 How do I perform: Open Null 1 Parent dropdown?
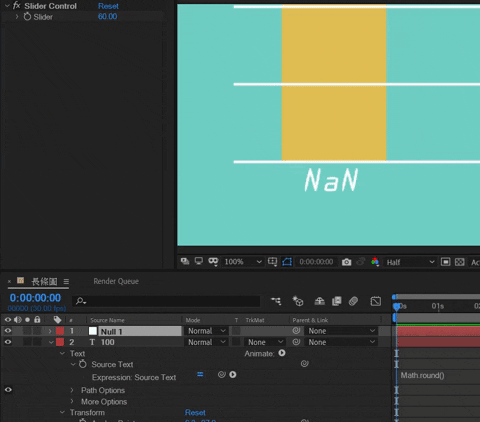pyautogui.click(x=342, y=331)
